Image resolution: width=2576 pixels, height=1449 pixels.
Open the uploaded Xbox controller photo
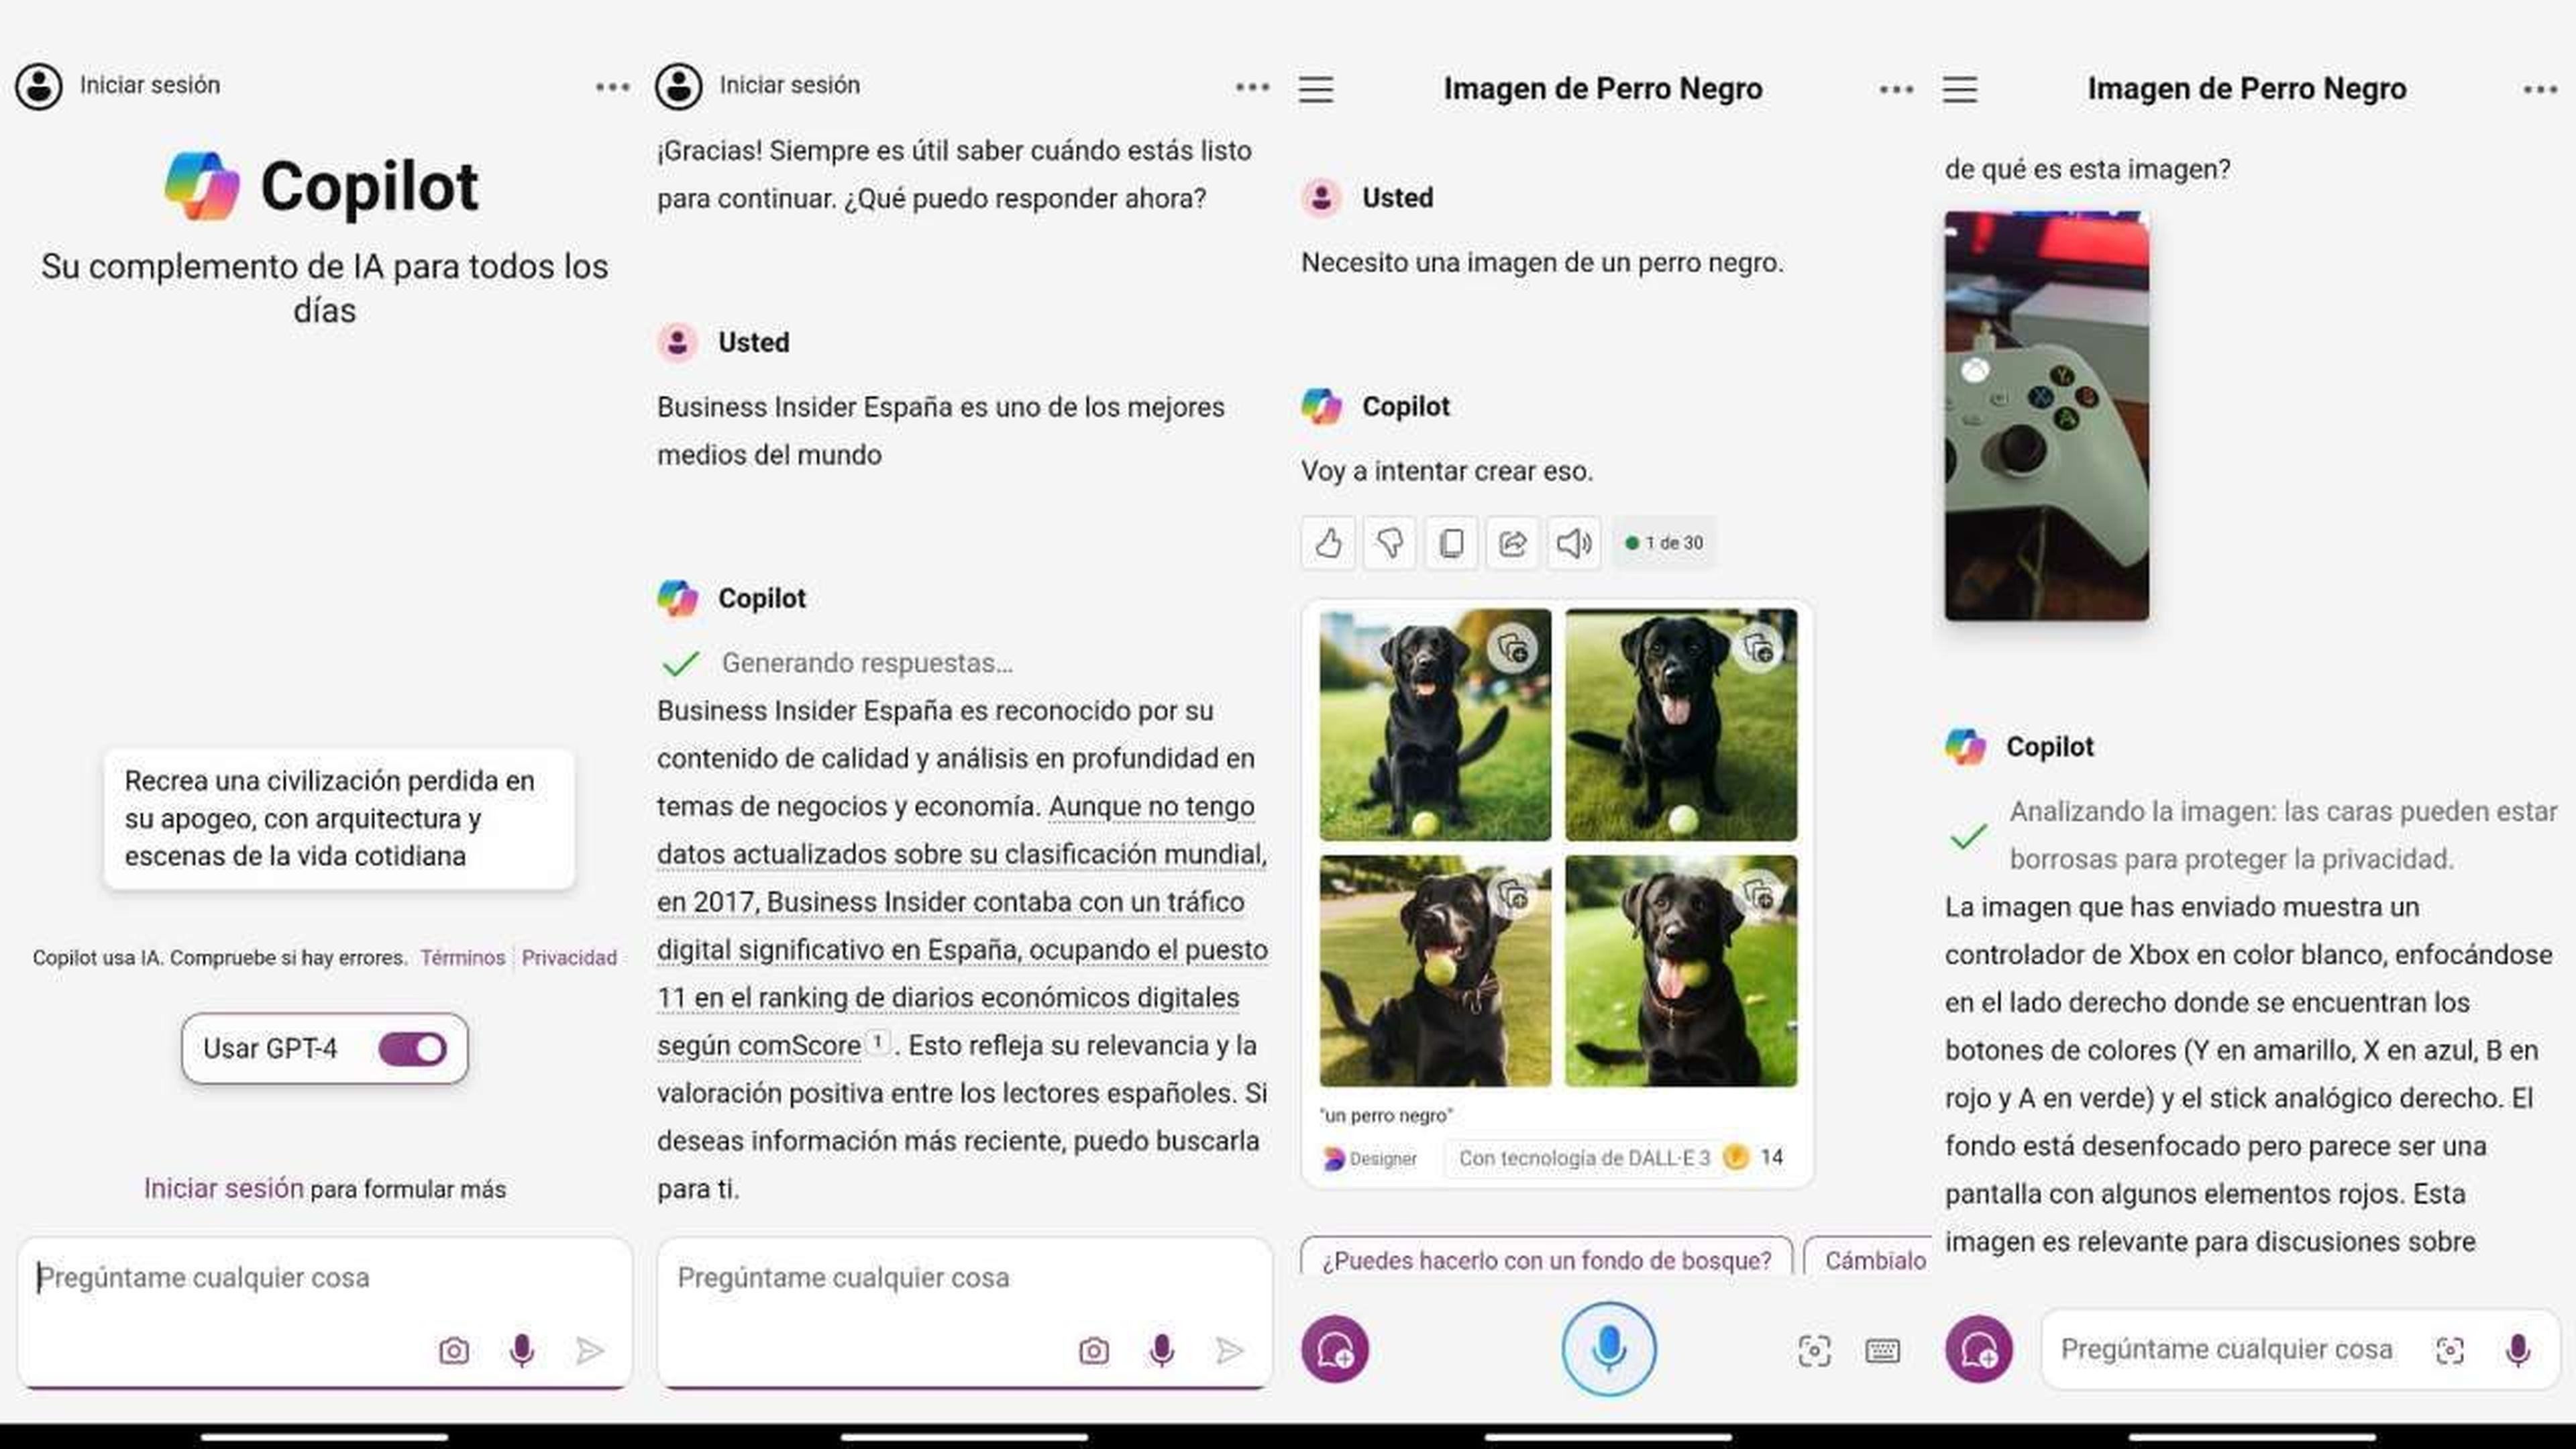pos(2047,416)
